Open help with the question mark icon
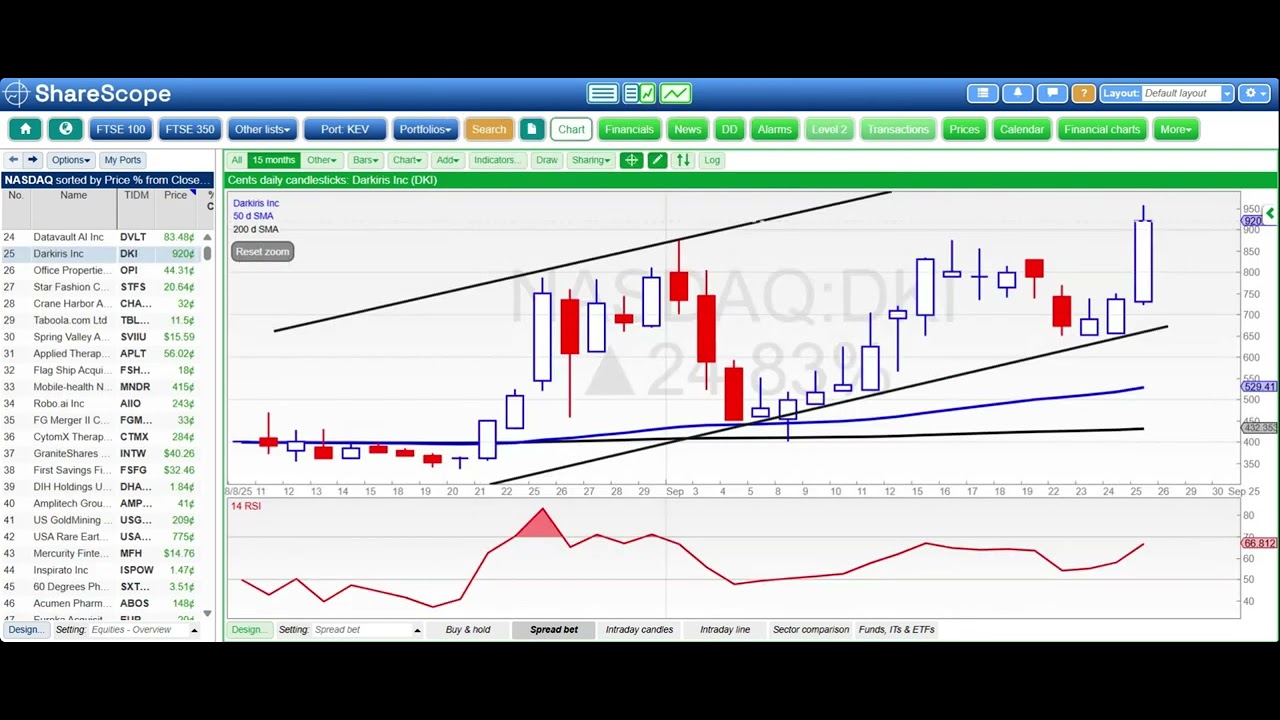The width and height of the screenshot is (1280, 720). (x=1083, y=93)
